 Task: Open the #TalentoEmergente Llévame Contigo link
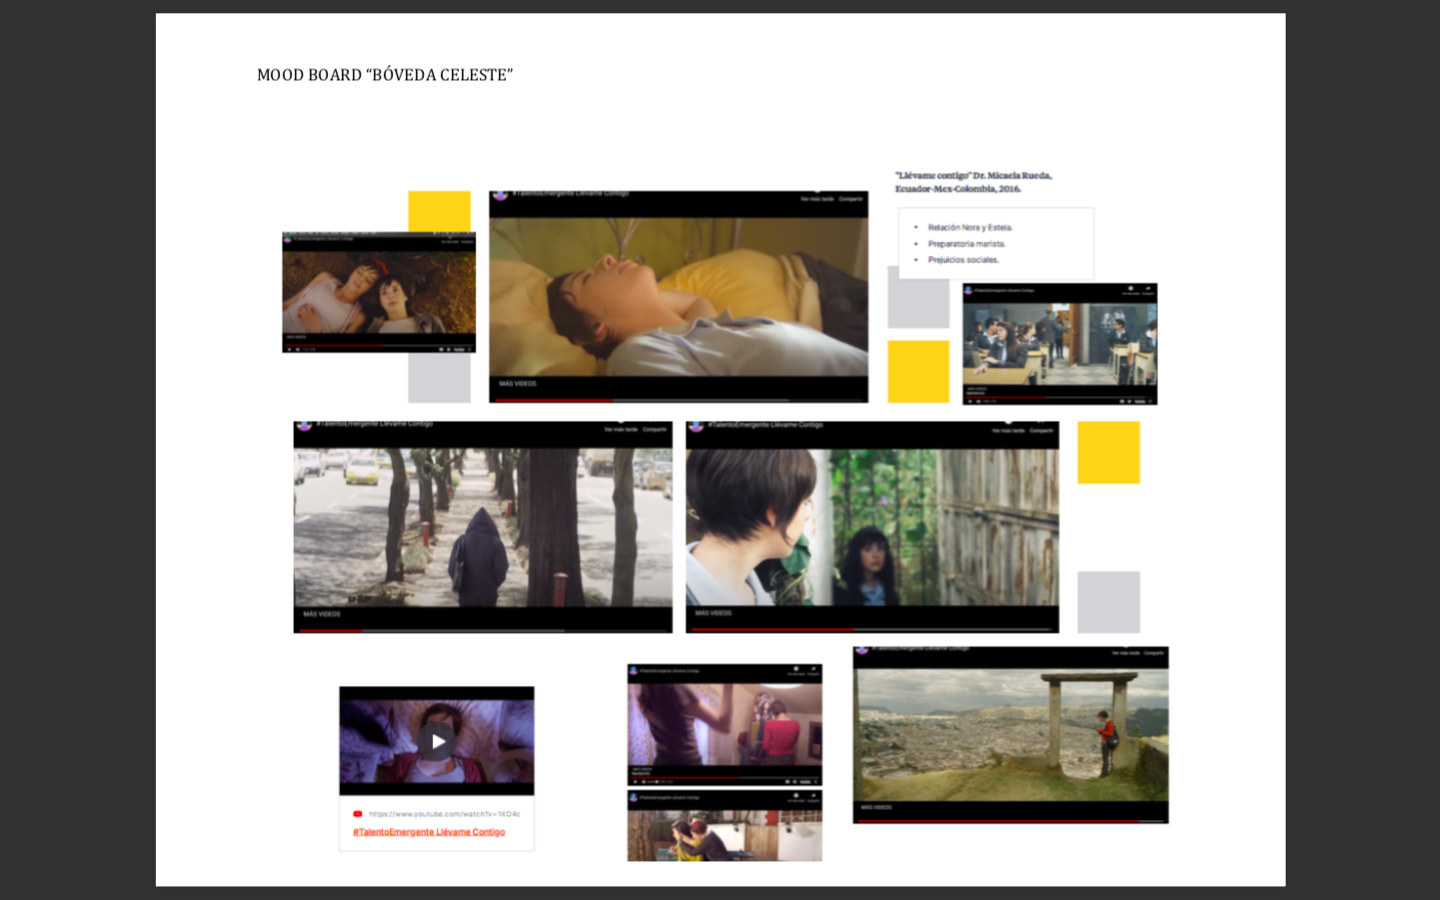point(429,832)
